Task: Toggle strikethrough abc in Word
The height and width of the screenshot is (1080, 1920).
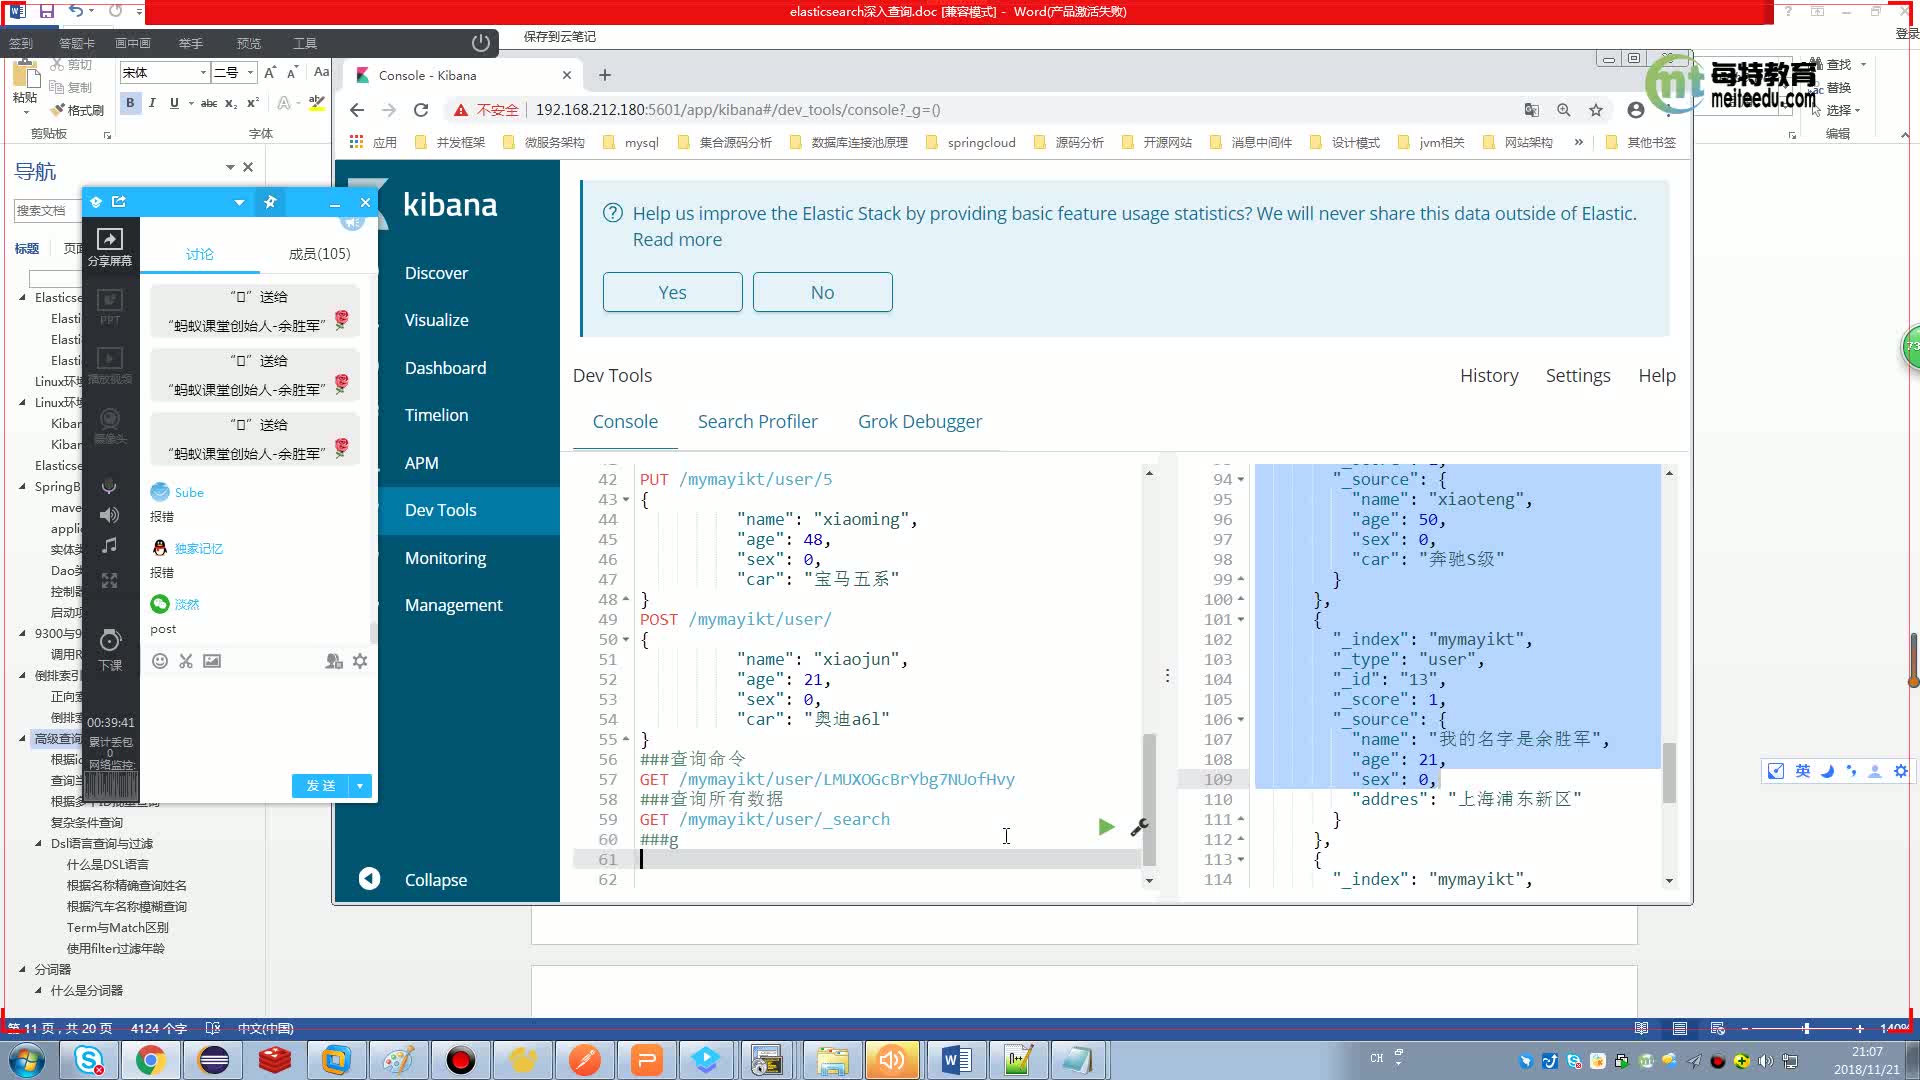Action: click(x=208, y=103)
